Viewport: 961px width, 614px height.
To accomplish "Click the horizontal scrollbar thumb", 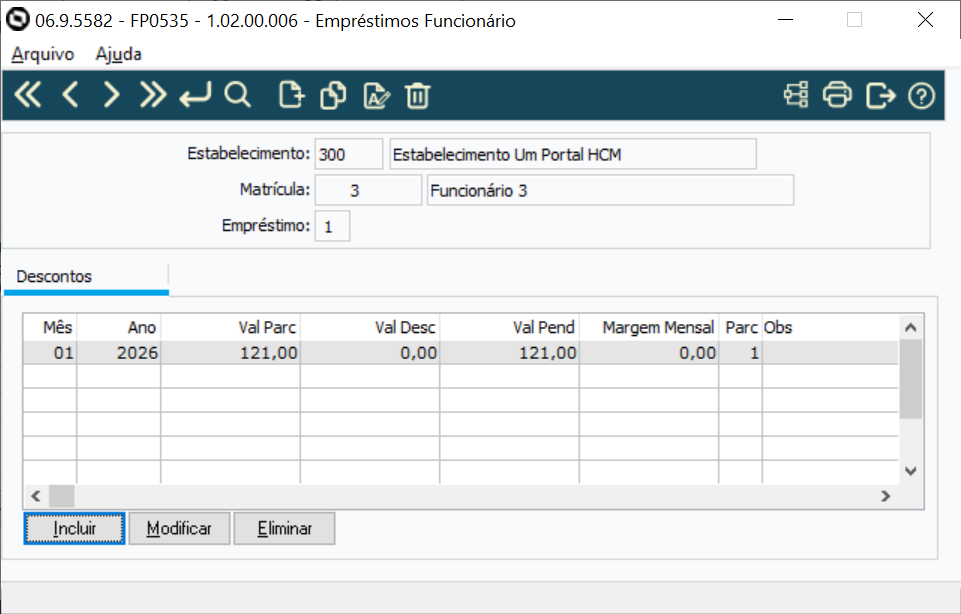I will pyautogui.click(x=61, y=496).
